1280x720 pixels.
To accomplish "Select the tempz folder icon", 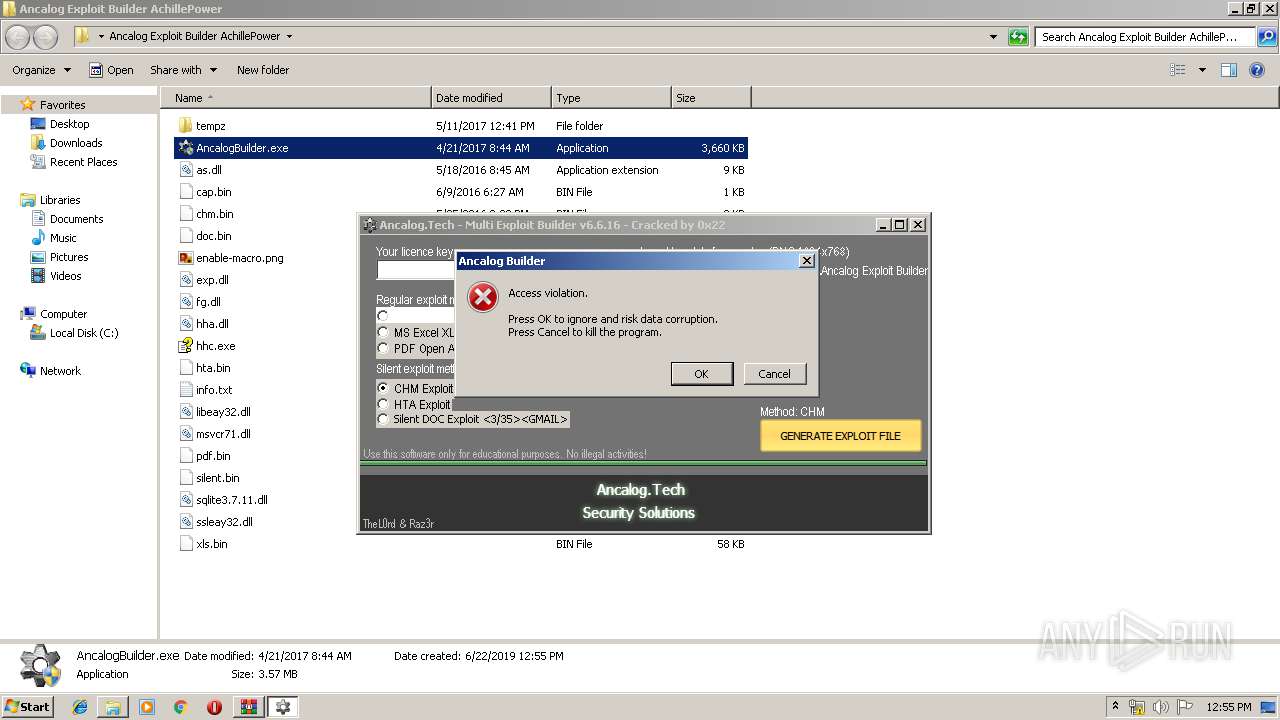I will (x=185, y=126).
